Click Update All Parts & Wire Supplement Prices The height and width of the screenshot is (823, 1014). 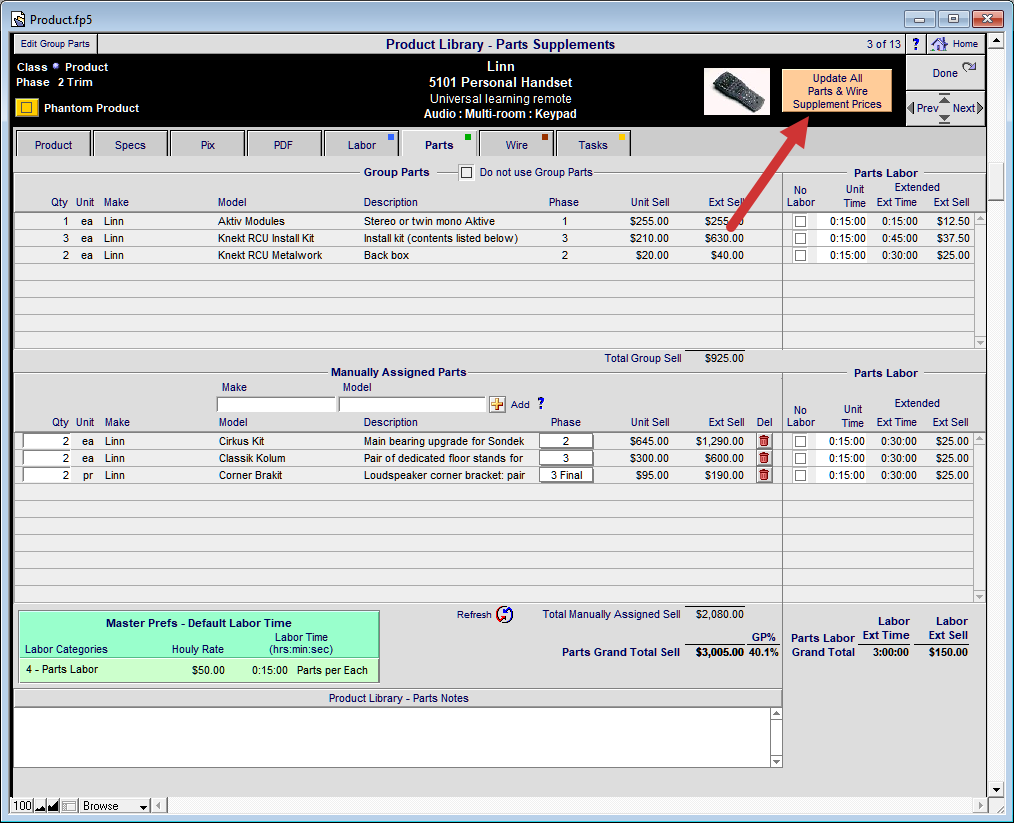(x=837, y=91)
